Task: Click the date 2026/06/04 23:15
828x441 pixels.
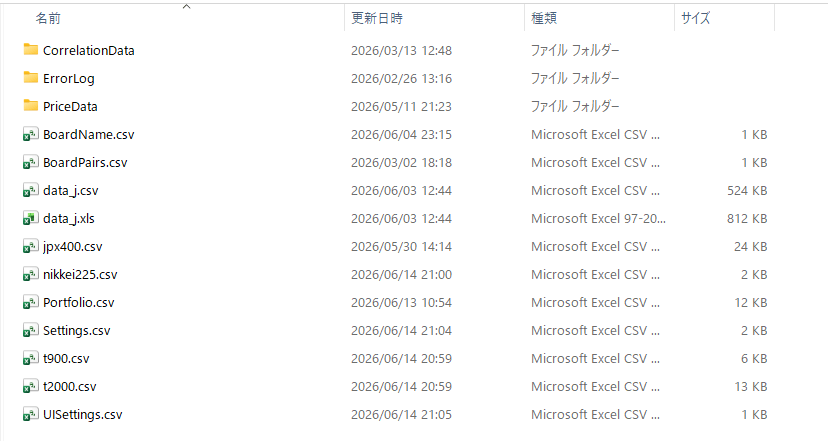Action: (401, 135)
